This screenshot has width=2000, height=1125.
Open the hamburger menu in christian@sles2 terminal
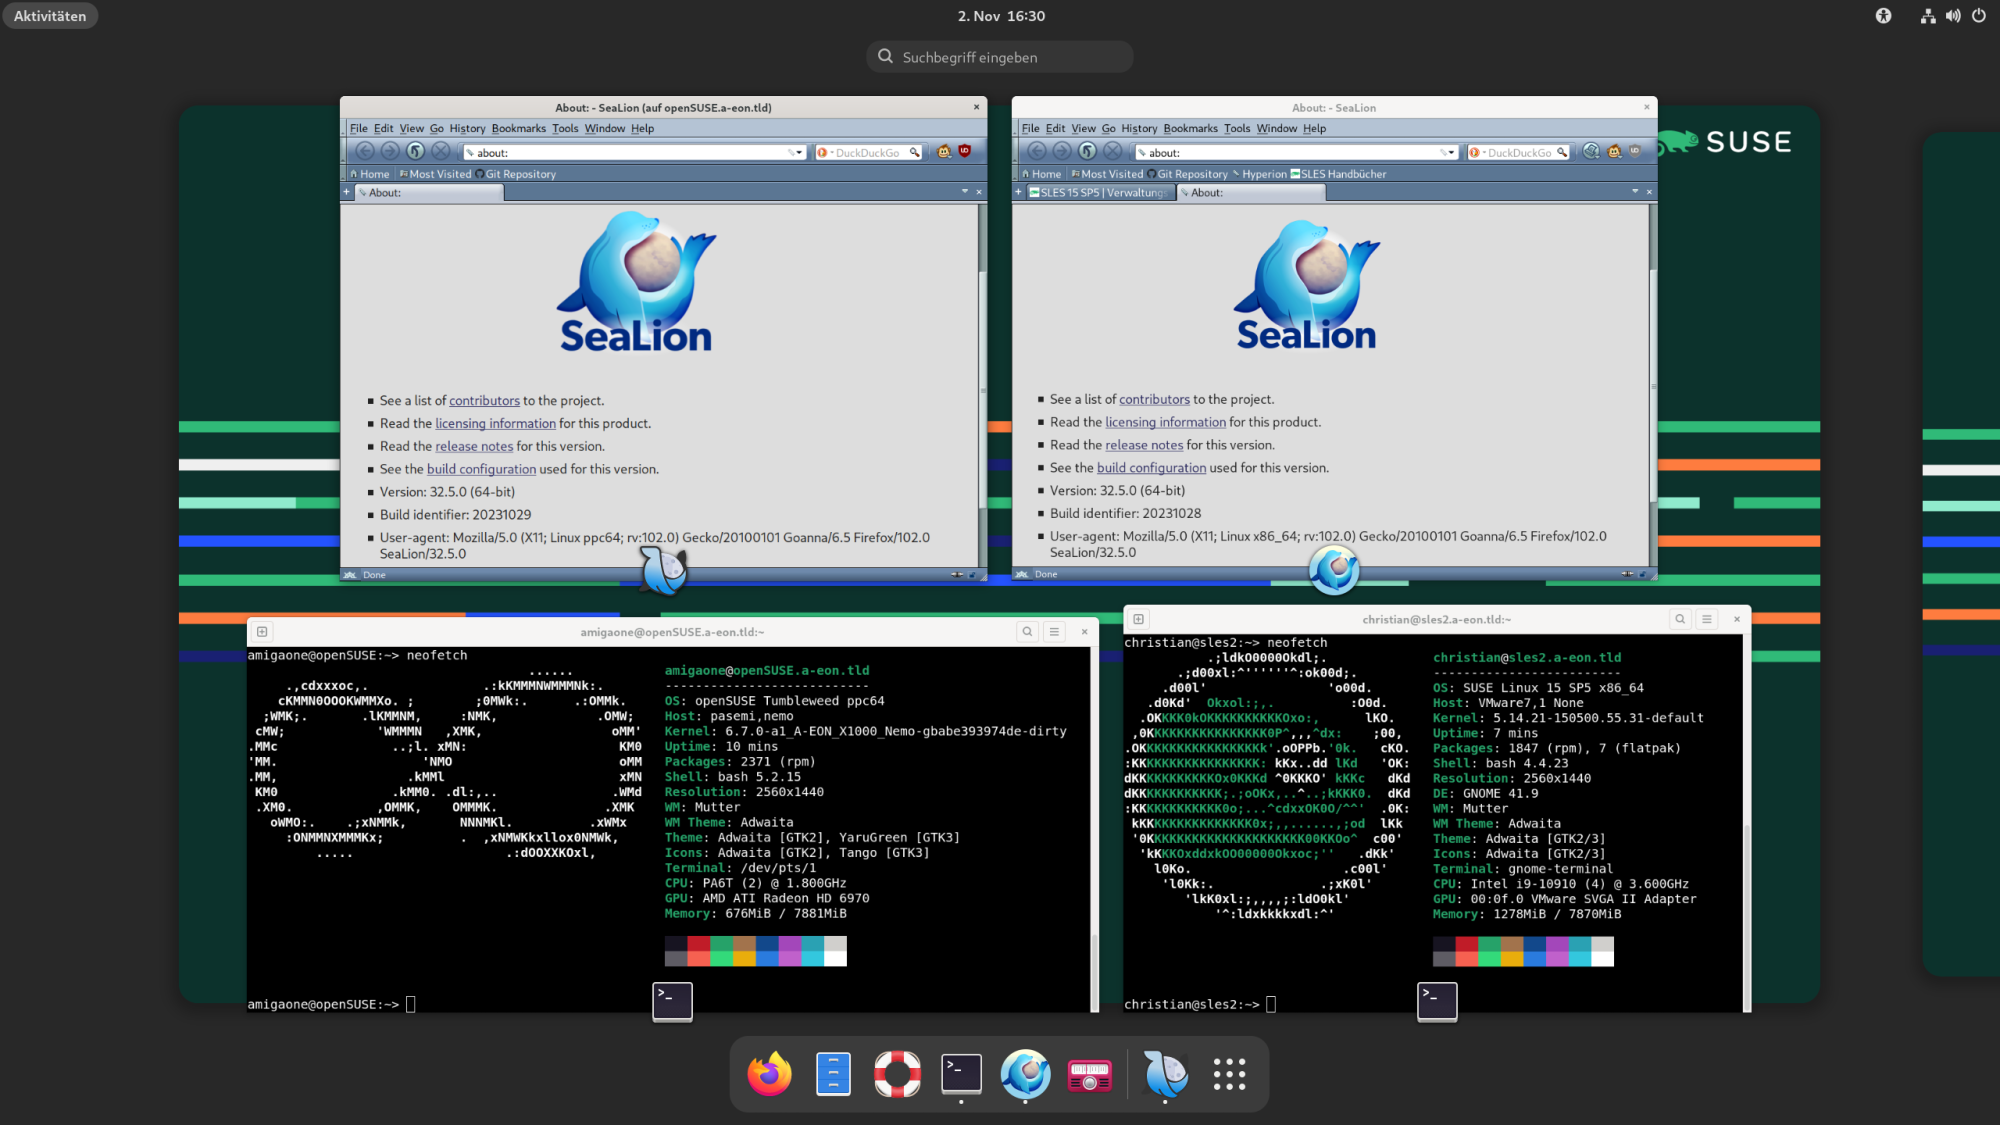coord(1707,619)
